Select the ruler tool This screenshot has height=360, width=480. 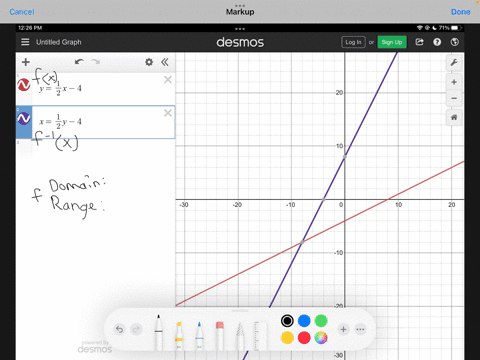point(260,336)
